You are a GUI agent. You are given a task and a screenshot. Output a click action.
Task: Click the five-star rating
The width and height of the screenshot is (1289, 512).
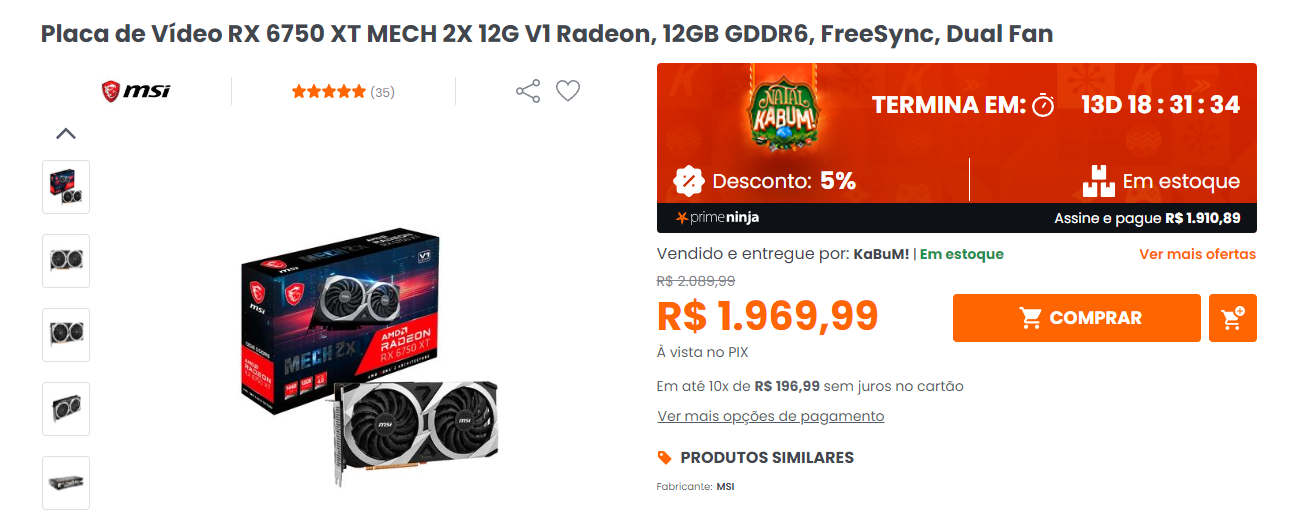tap(328, 92)
